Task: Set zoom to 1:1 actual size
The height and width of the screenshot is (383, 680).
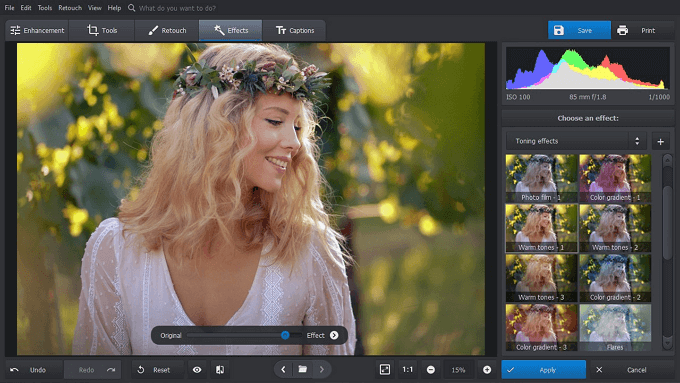Action: (408, 370)
